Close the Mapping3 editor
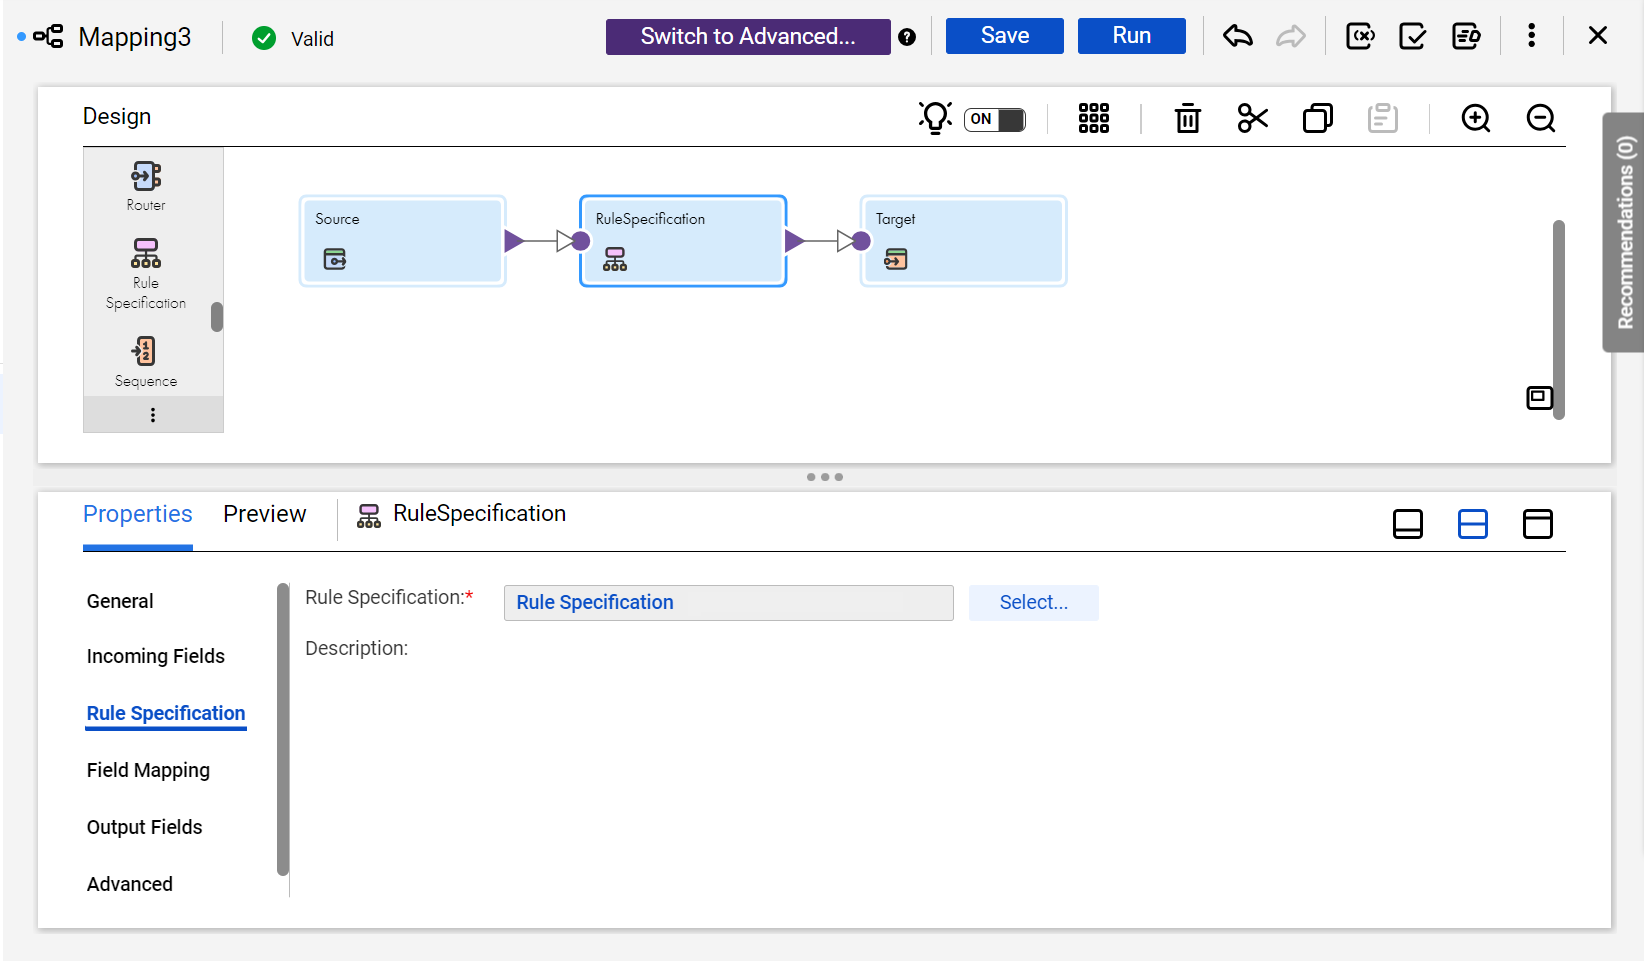 point(1598,36)
